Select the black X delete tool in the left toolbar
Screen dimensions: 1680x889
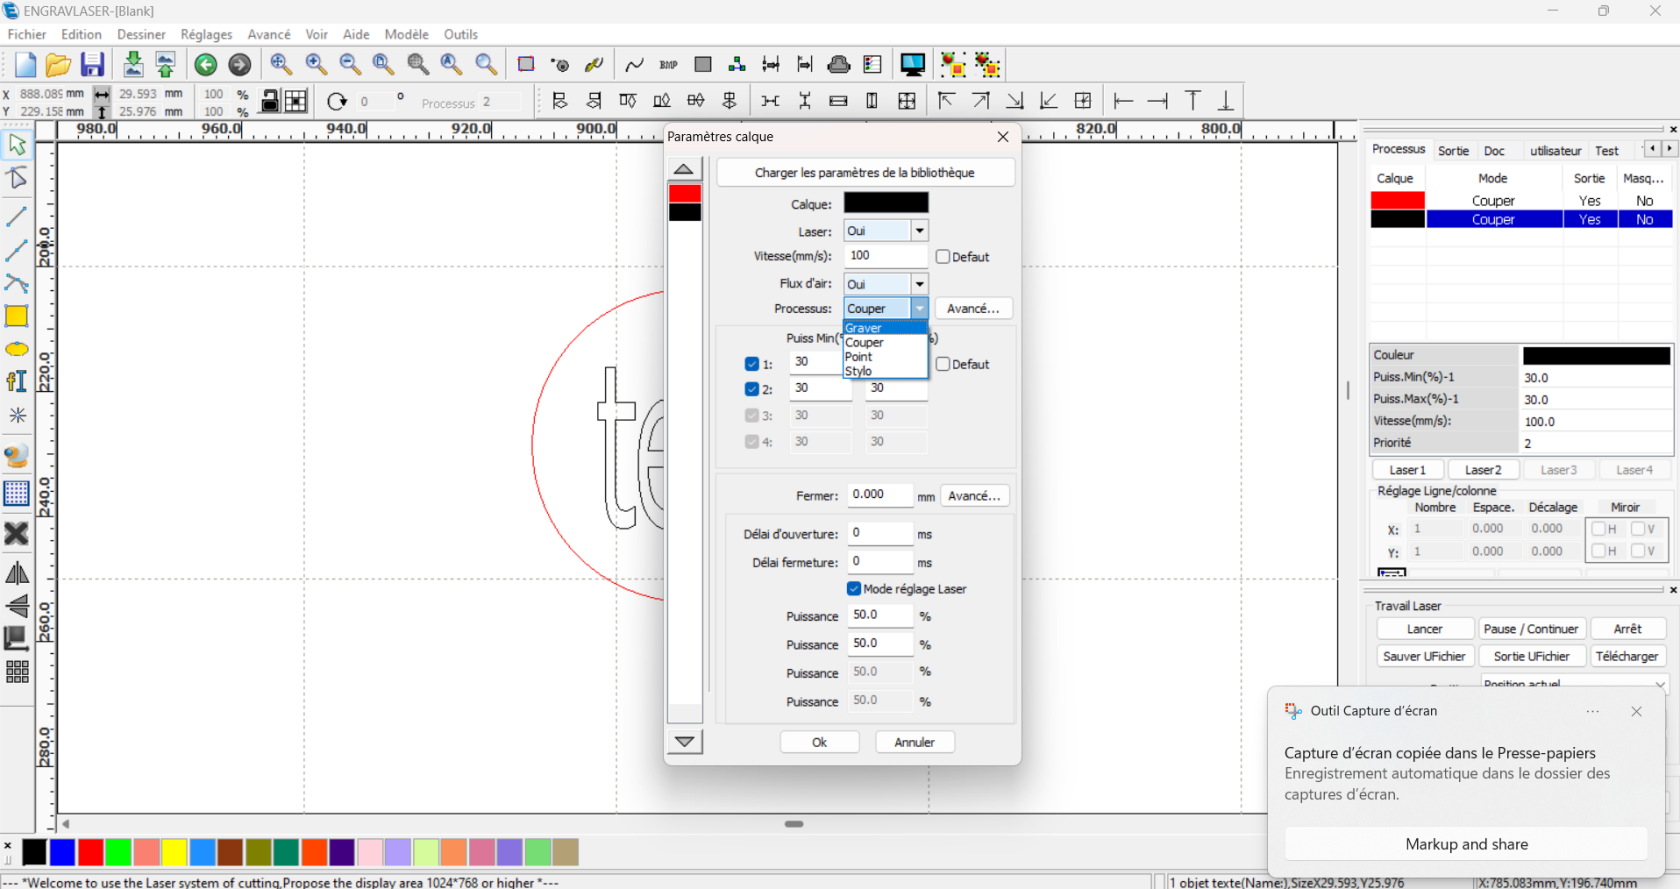click(17, 534)
